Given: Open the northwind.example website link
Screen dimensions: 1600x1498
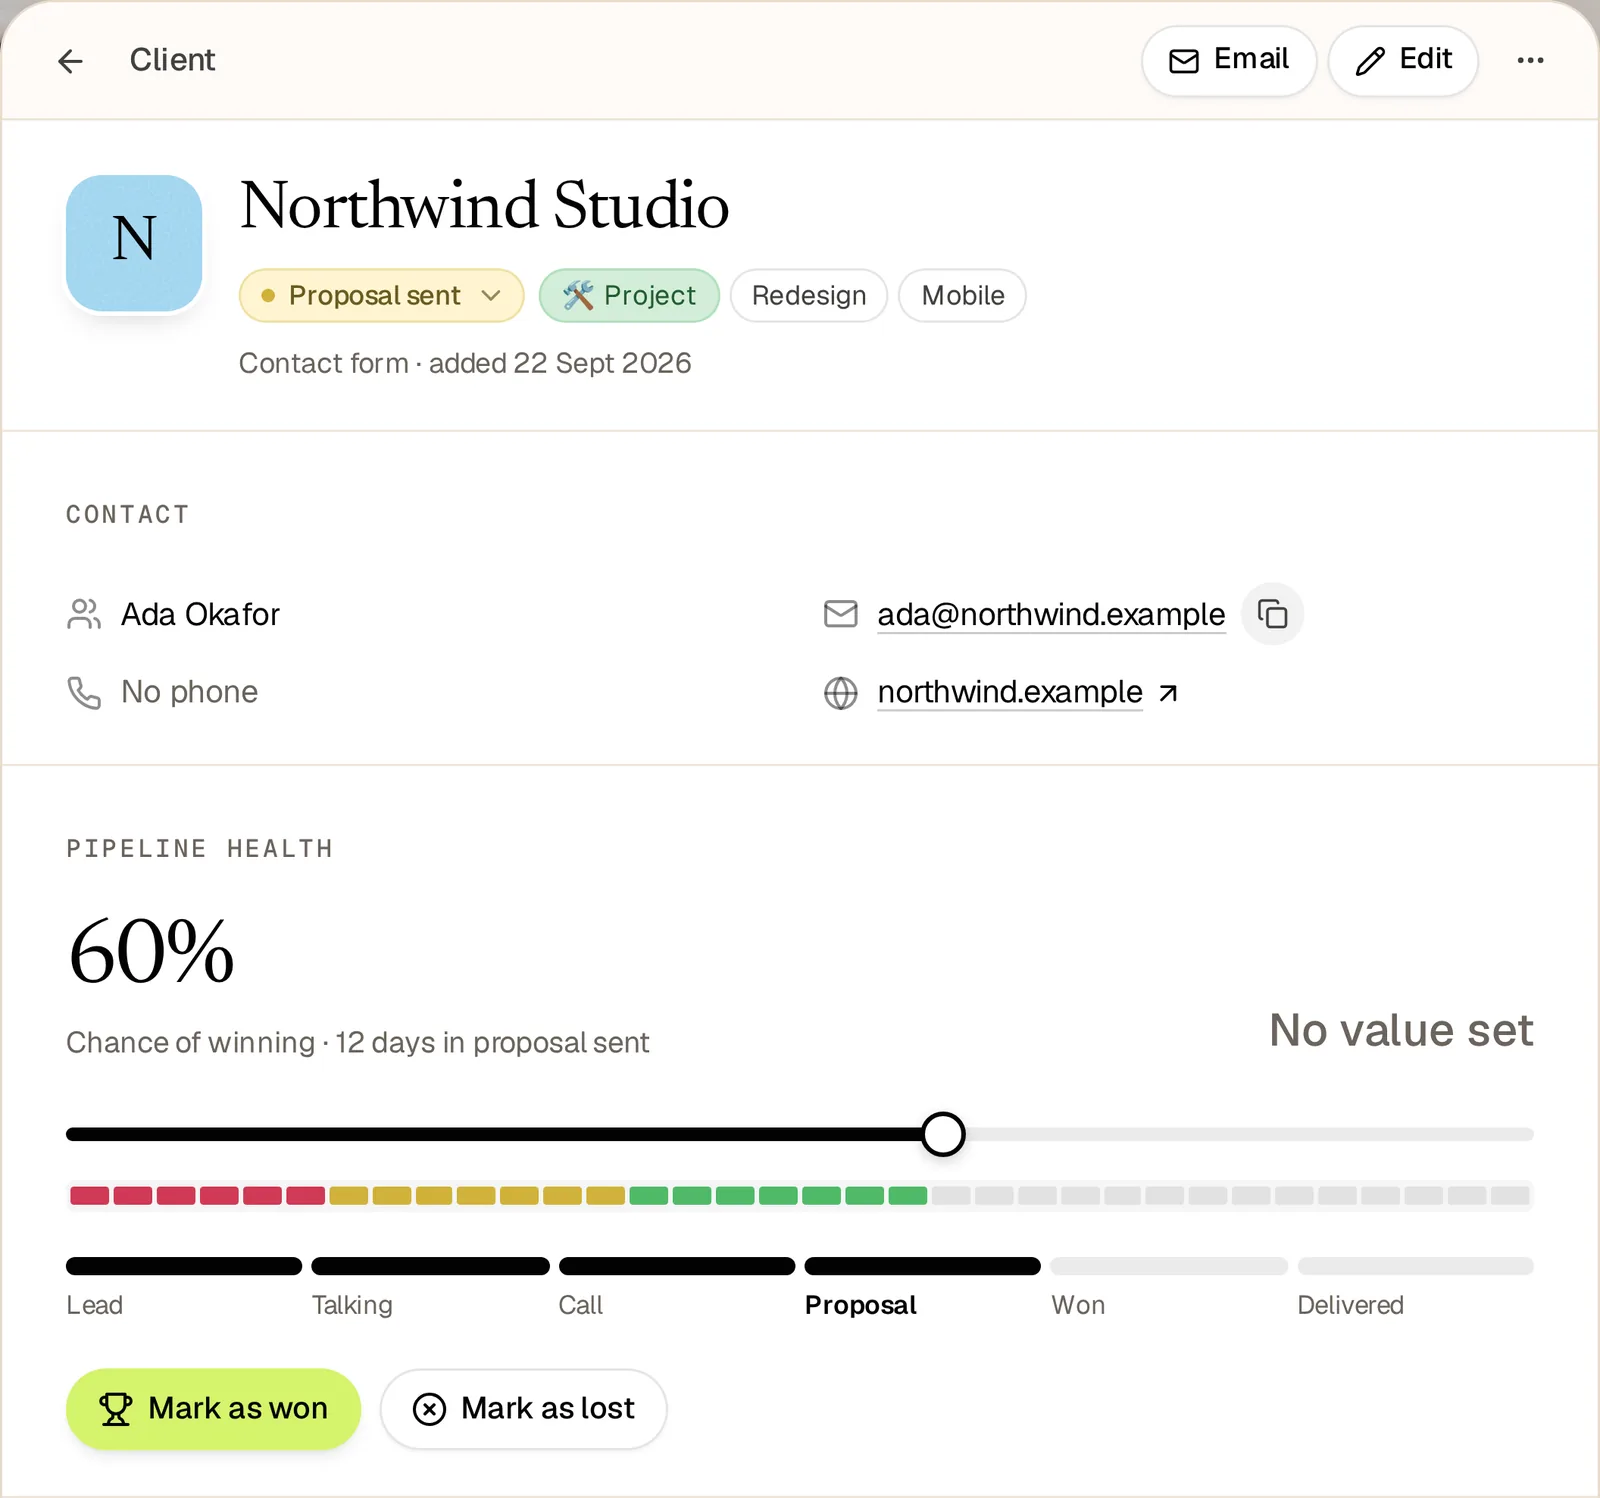Looking at the screenshot, I should point(1010,692).
